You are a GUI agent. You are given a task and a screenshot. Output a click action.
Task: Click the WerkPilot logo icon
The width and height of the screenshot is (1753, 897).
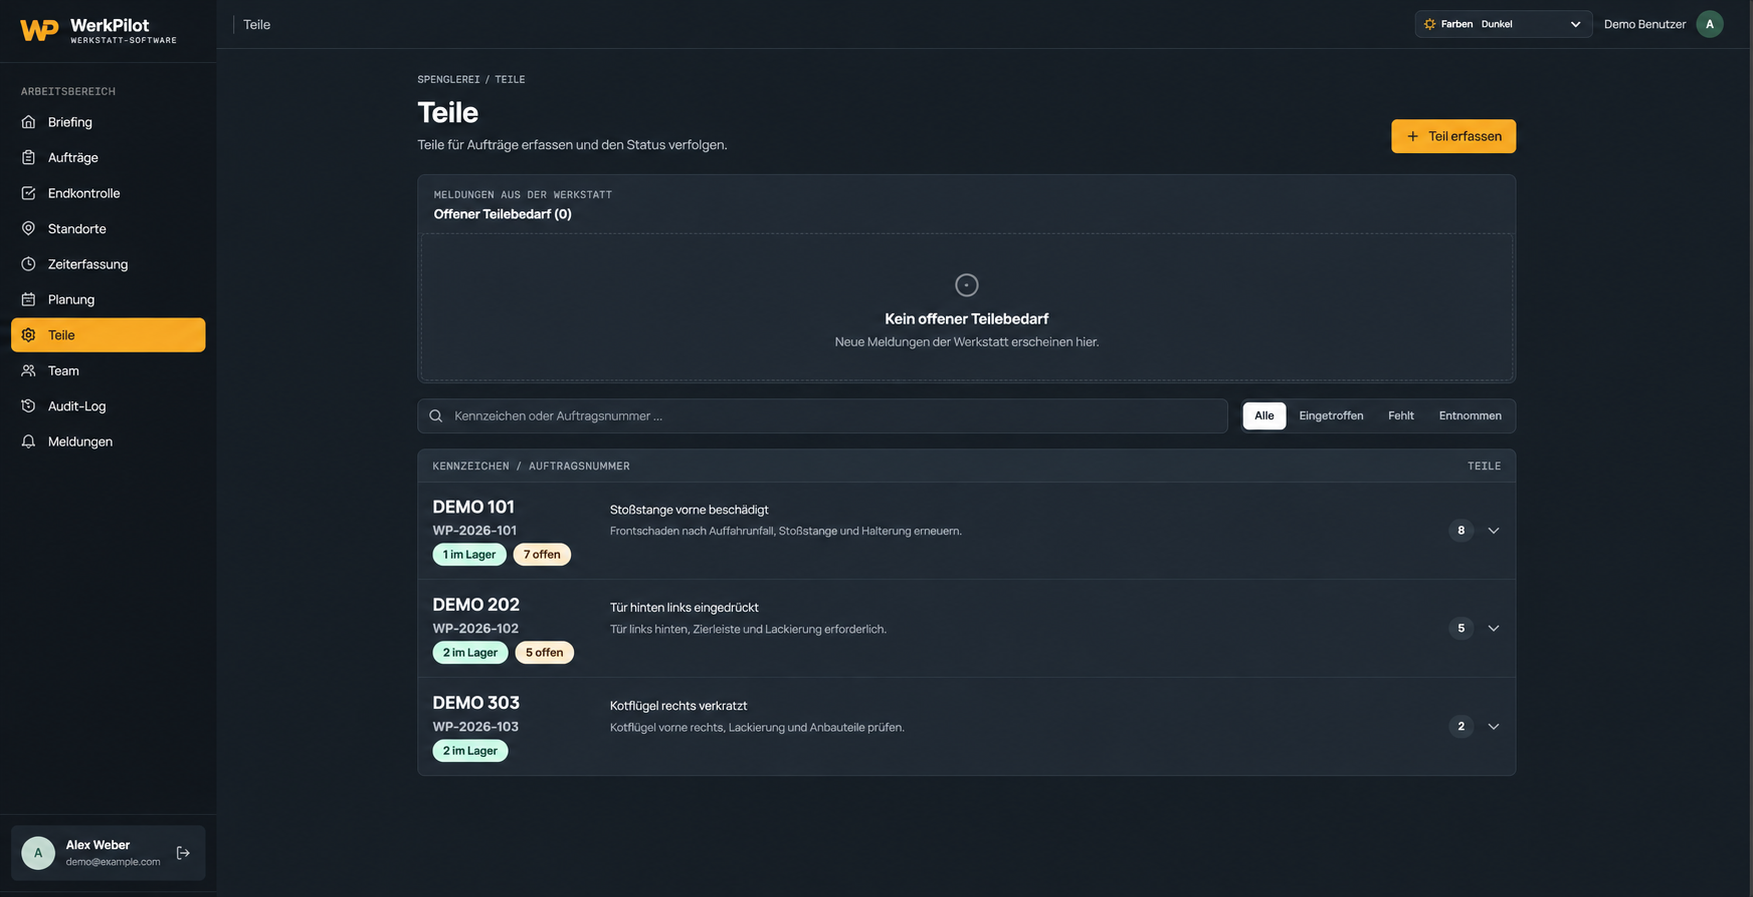click(39, 30)
